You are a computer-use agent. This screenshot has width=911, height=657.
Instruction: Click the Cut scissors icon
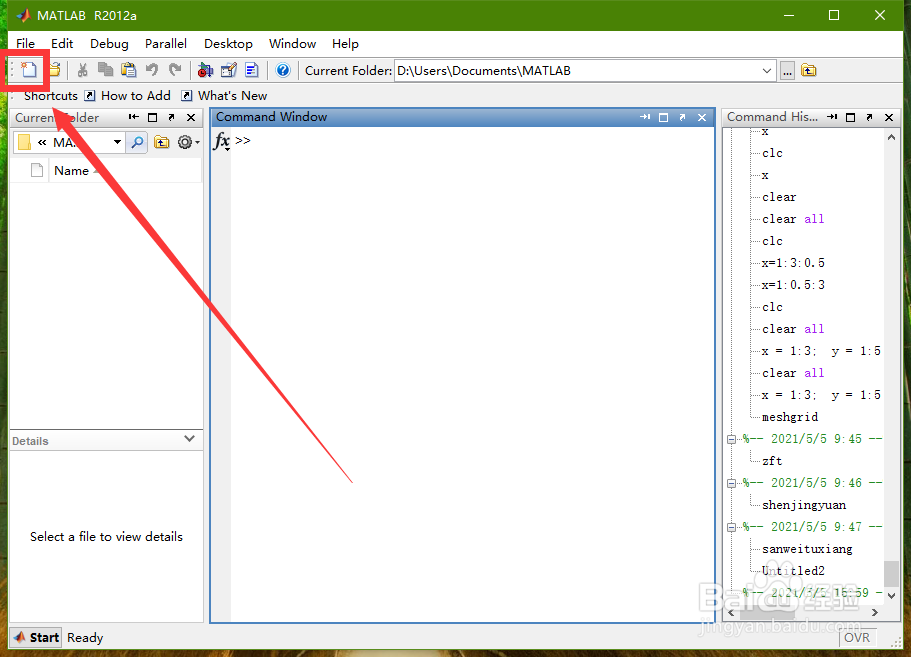[x=83, y=70]
